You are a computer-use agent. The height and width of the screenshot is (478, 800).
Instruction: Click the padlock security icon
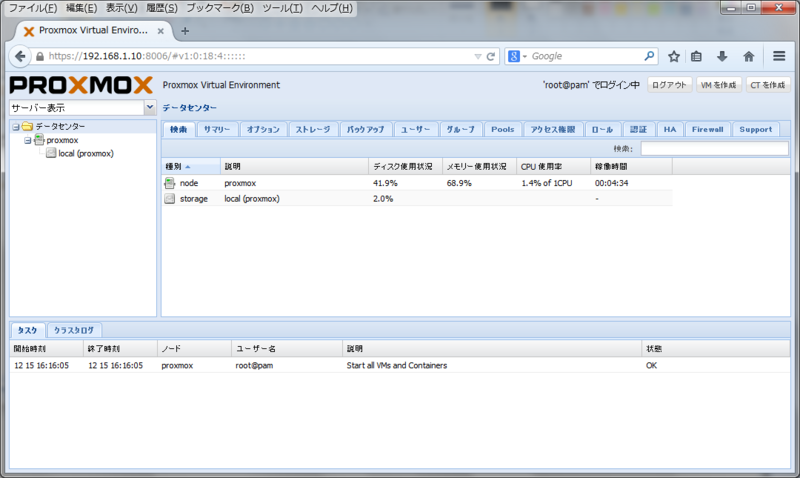(40, 57)
